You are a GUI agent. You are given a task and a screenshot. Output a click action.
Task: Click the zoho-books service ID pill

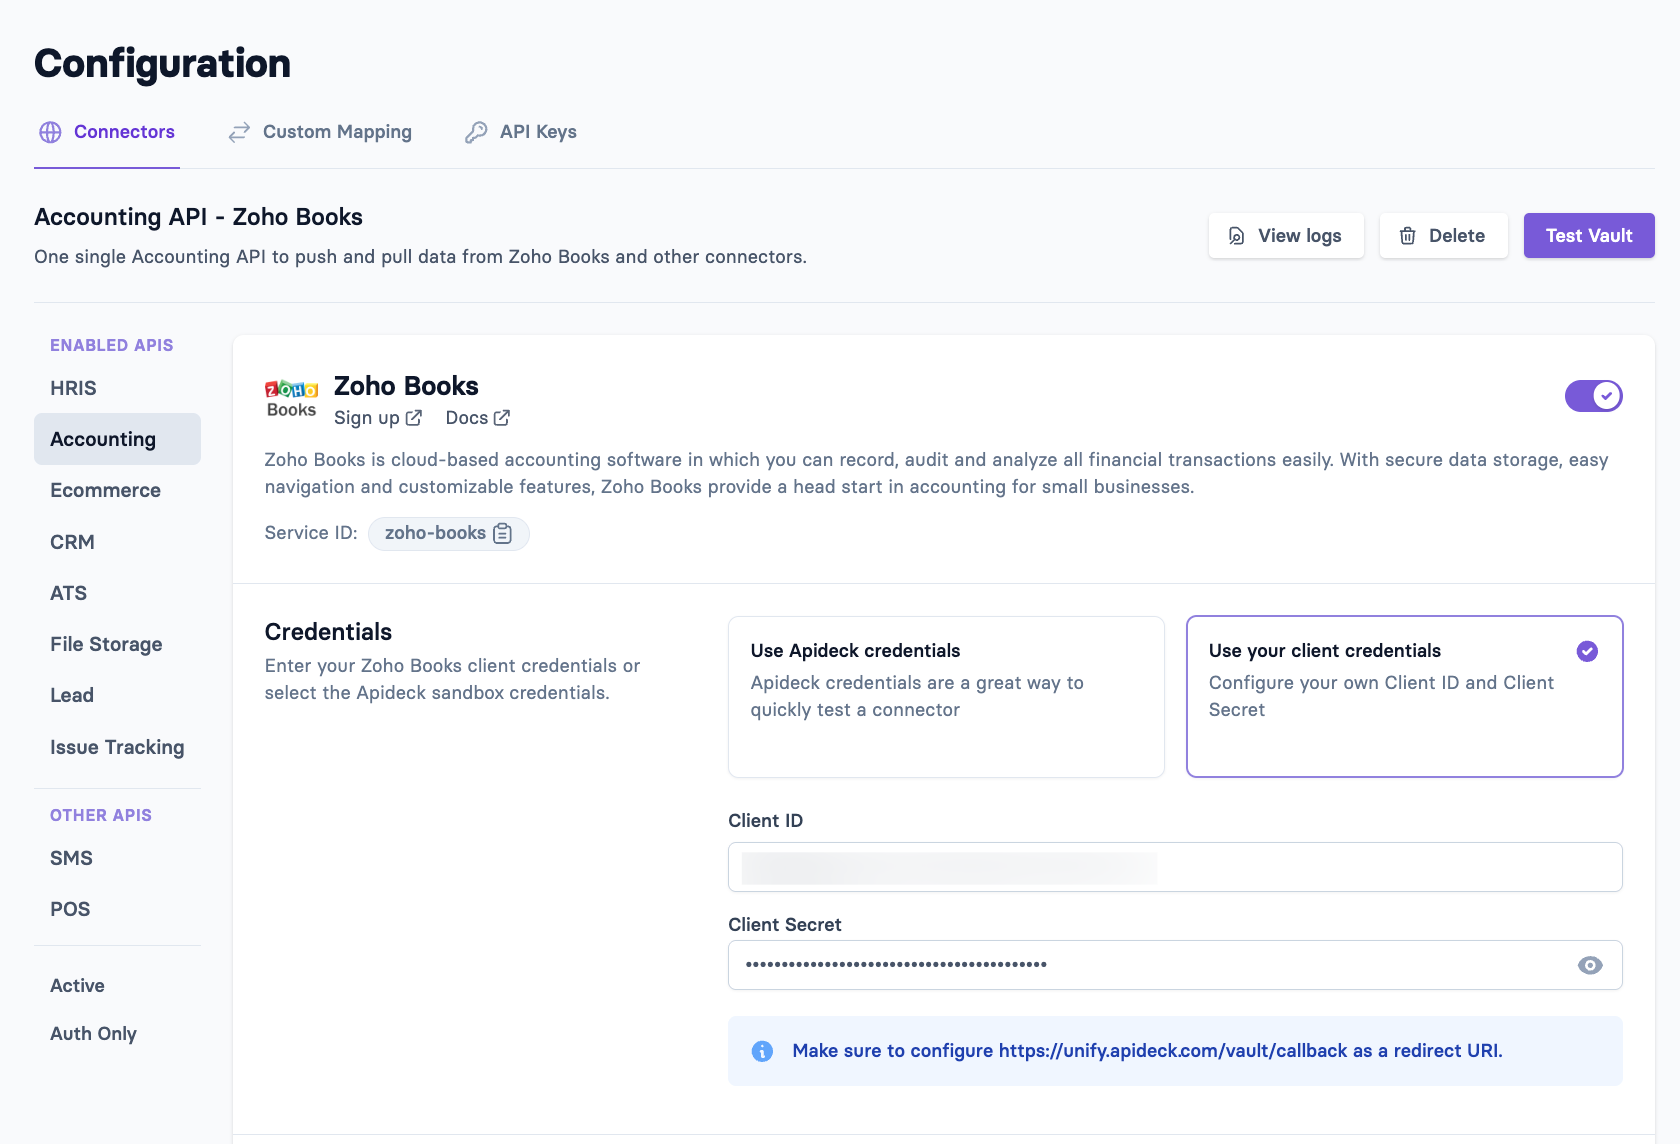tap(449, 534)
